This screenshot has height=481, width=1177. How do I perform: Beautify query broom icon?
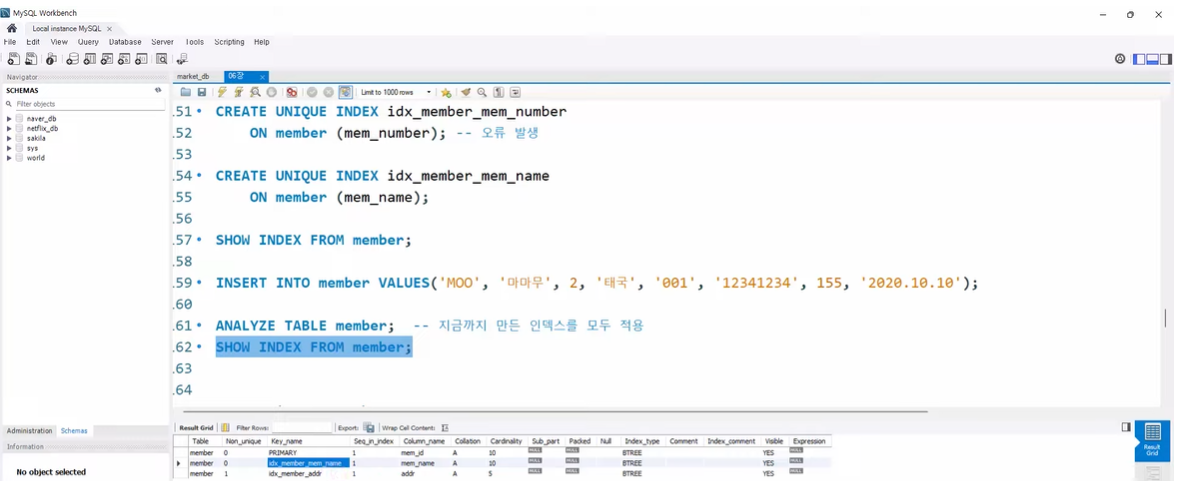pos(466,92)
